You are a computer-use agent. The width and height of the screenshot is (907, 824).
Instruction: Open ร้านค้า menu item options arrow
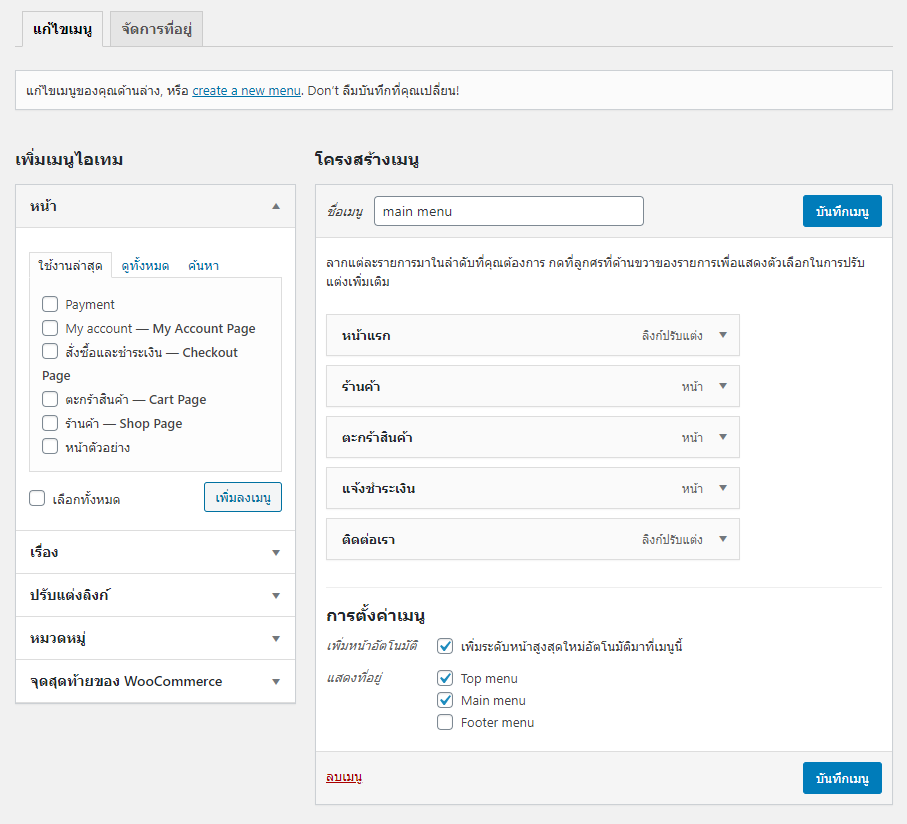pyautogui.click(x=722, y=386)
